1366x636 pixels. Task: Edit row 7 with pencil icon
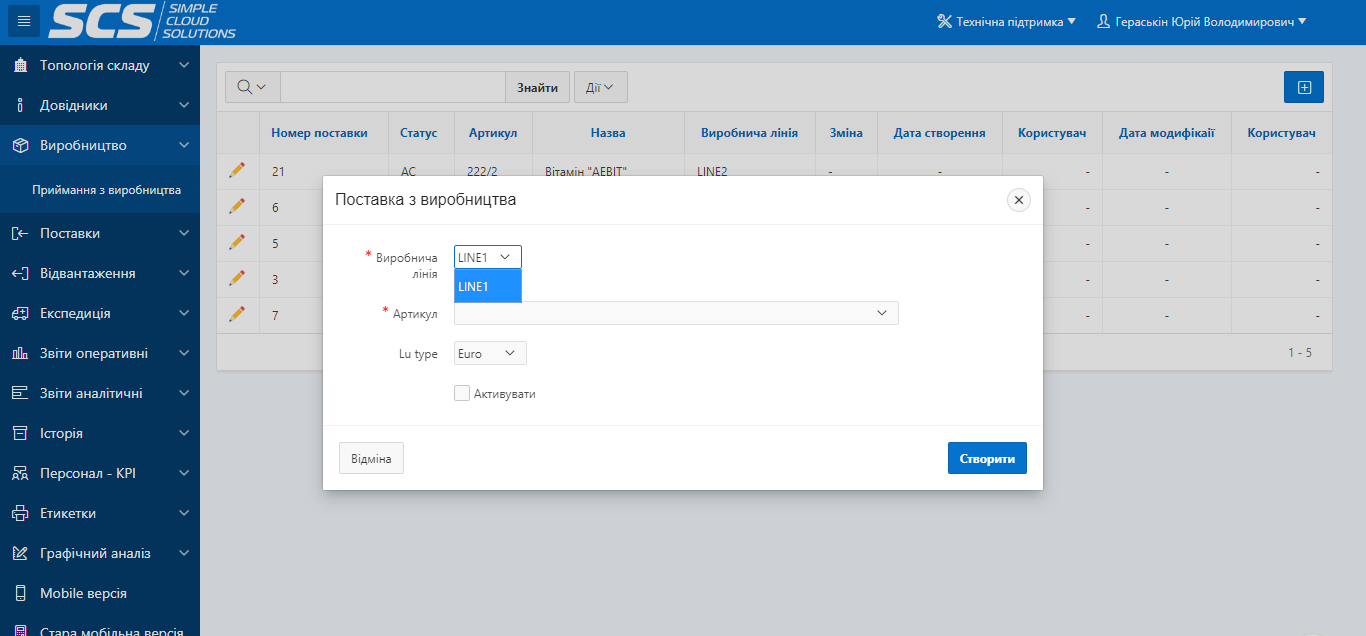pyautogui.click(x=237, y=314)
